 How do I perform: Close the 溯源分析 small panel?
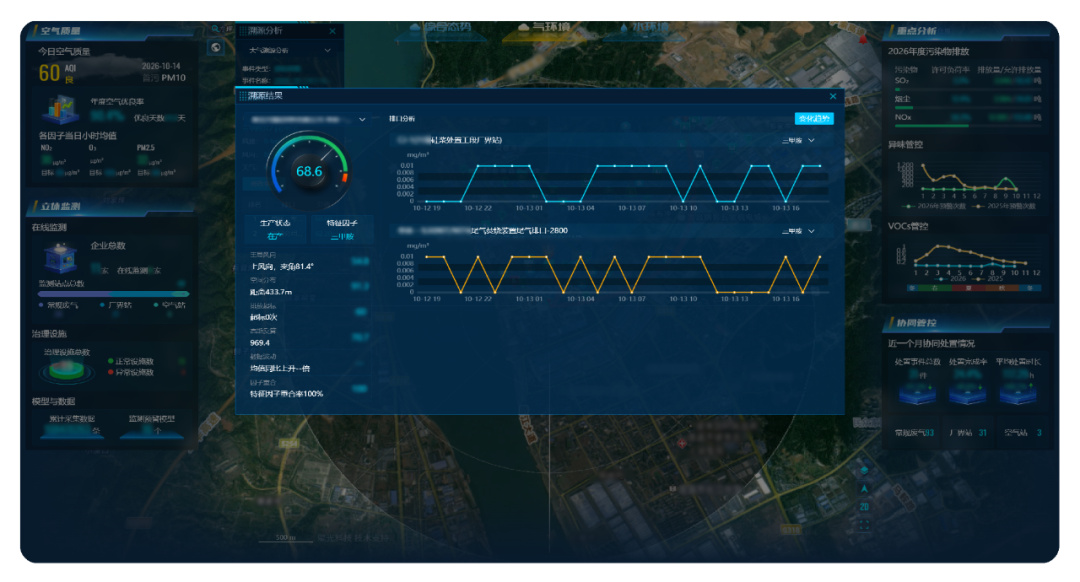333,31
